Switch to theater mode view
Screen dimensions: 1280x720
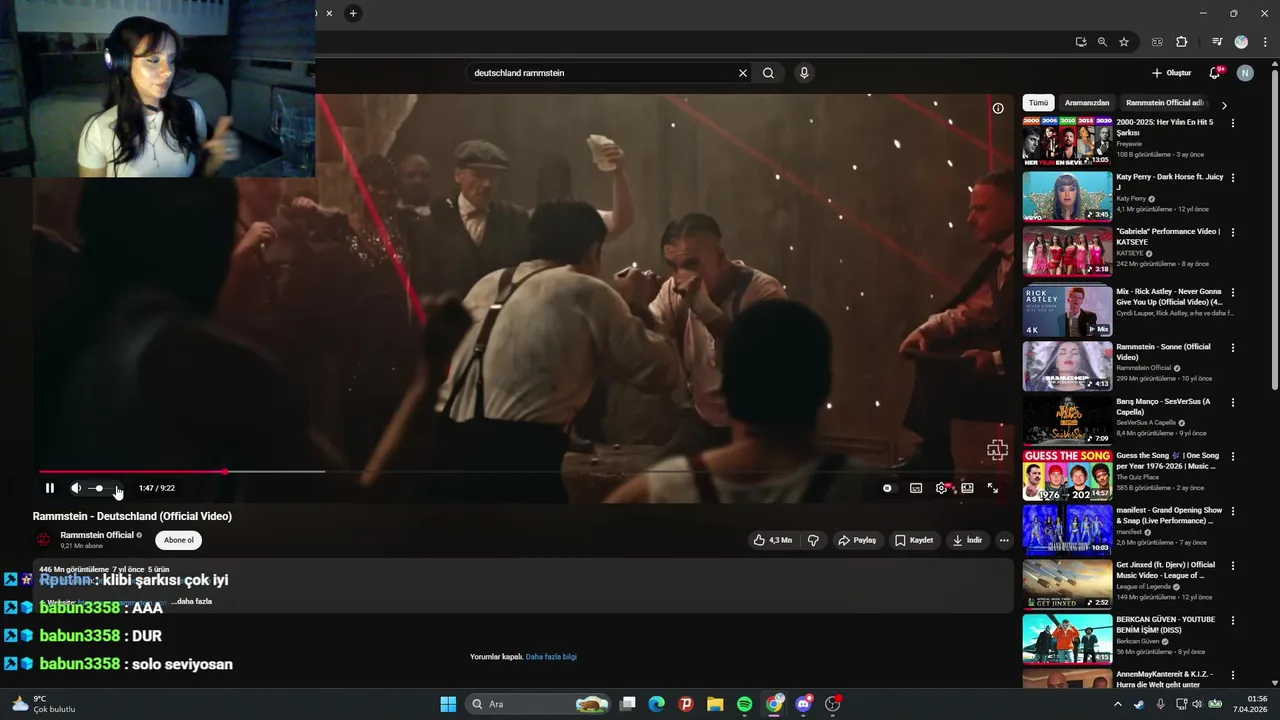point(967,488)
